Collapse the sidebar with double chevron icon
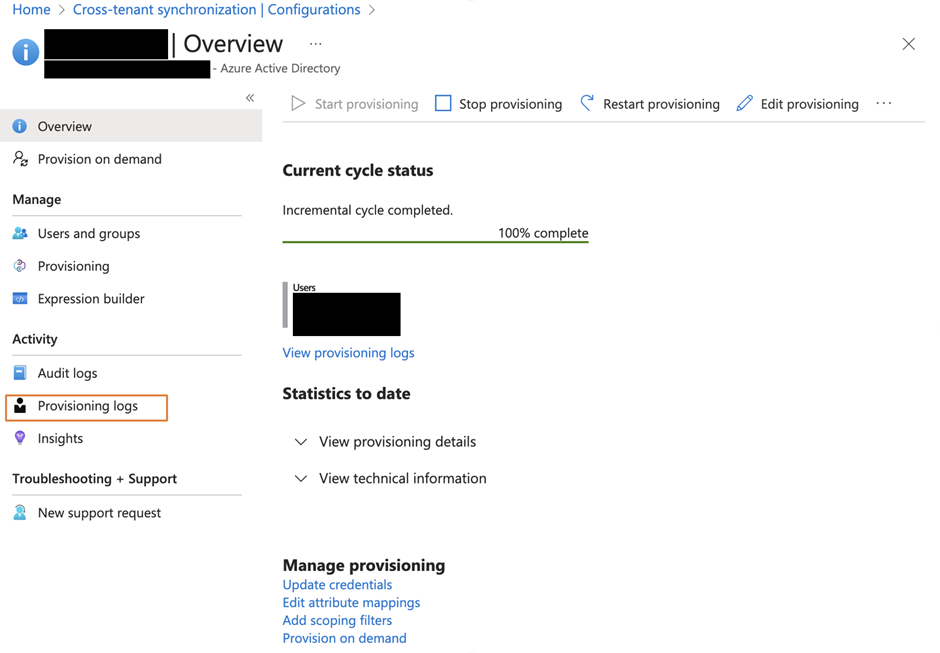 250,98
